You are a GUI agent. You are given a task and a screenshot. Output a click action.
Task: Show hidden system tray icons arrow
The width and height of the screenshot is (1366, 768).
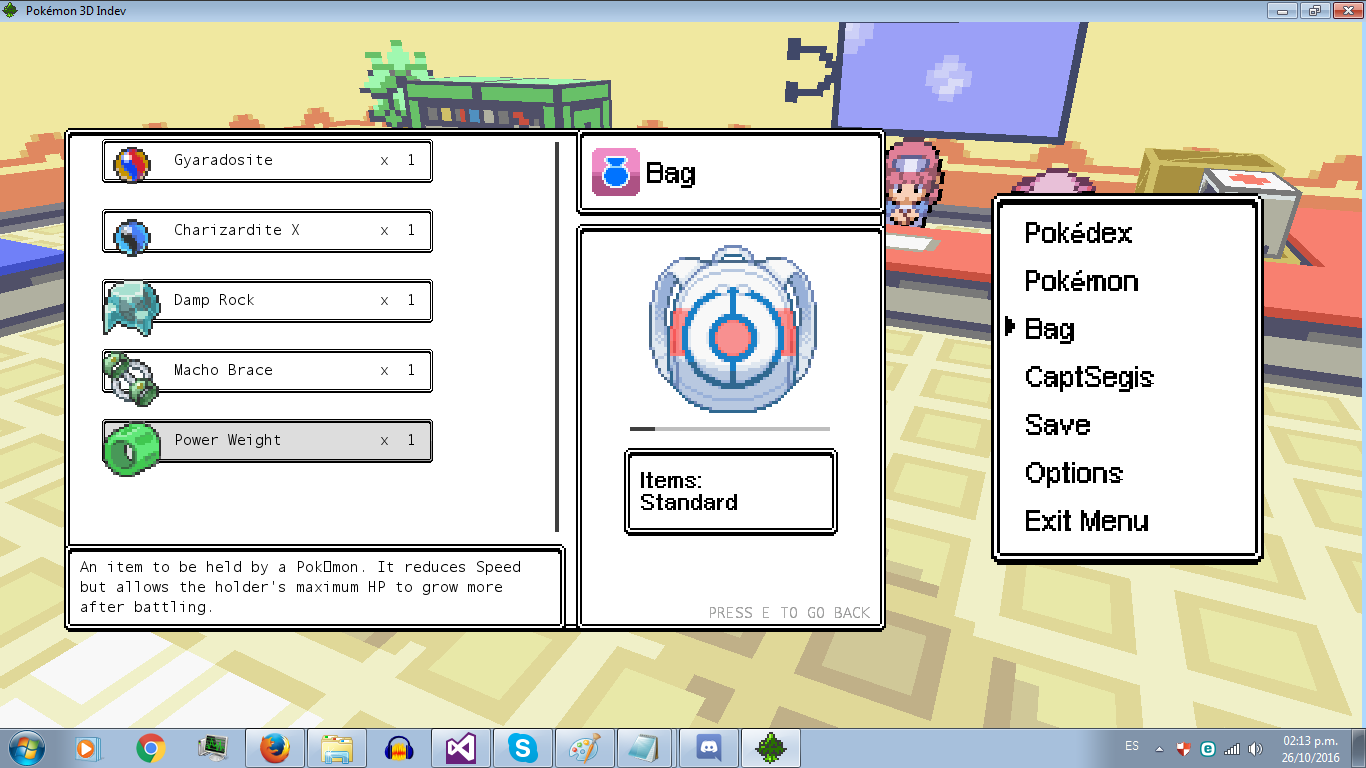(x=1159, y=748)
